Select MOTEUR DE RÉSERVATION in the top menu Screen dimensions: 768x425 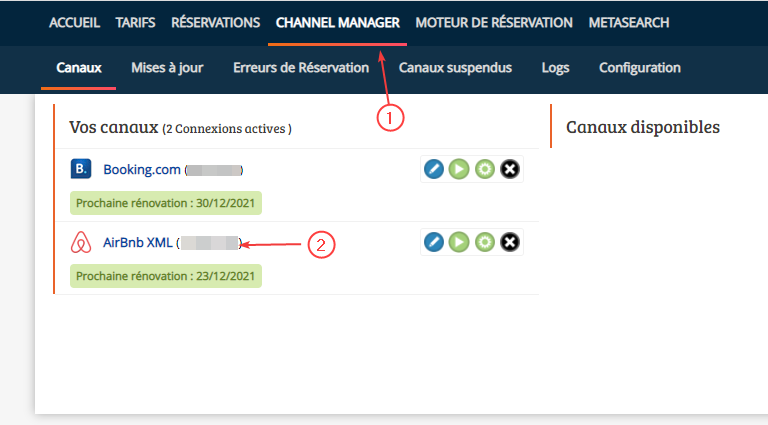point(493,22)
